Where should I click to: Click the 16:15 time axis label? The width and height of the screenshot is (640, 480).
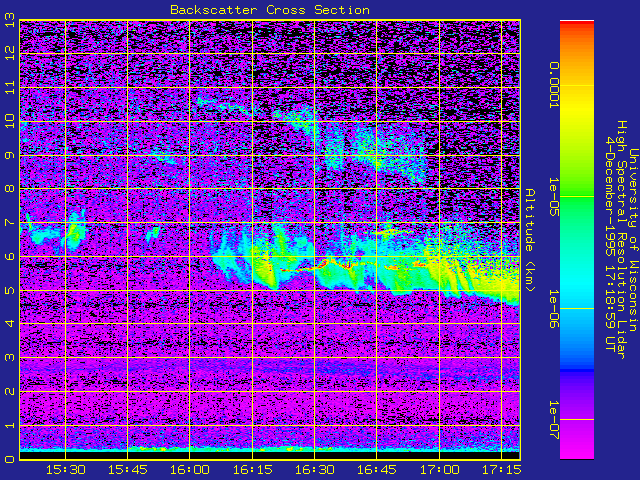[x=253, y=469]
